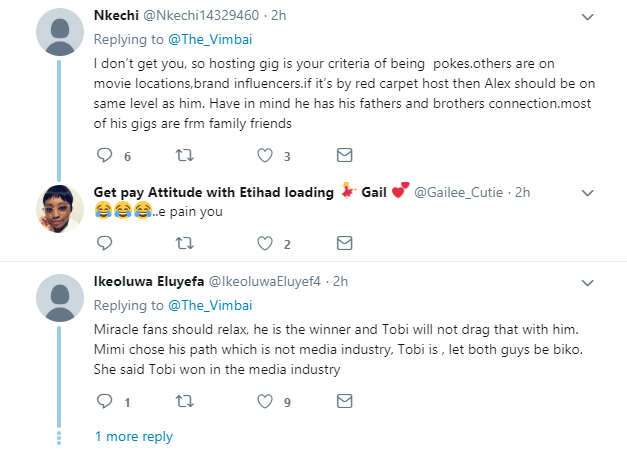This screenshot has width=627, height=454.
Task: Show the 1 more reply link
Action: click(134, 436)
